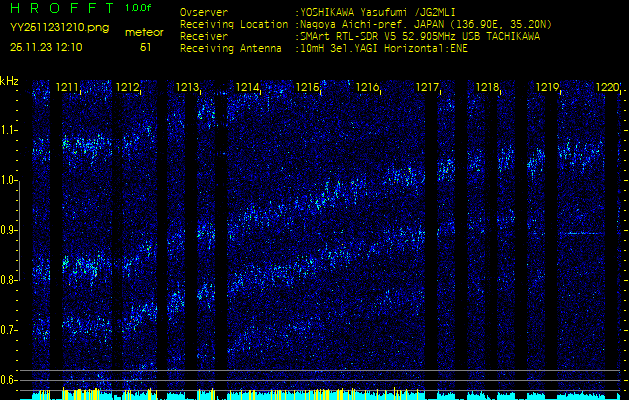
Task: Click the 1216 time marker
Action: tap(367, 87)
